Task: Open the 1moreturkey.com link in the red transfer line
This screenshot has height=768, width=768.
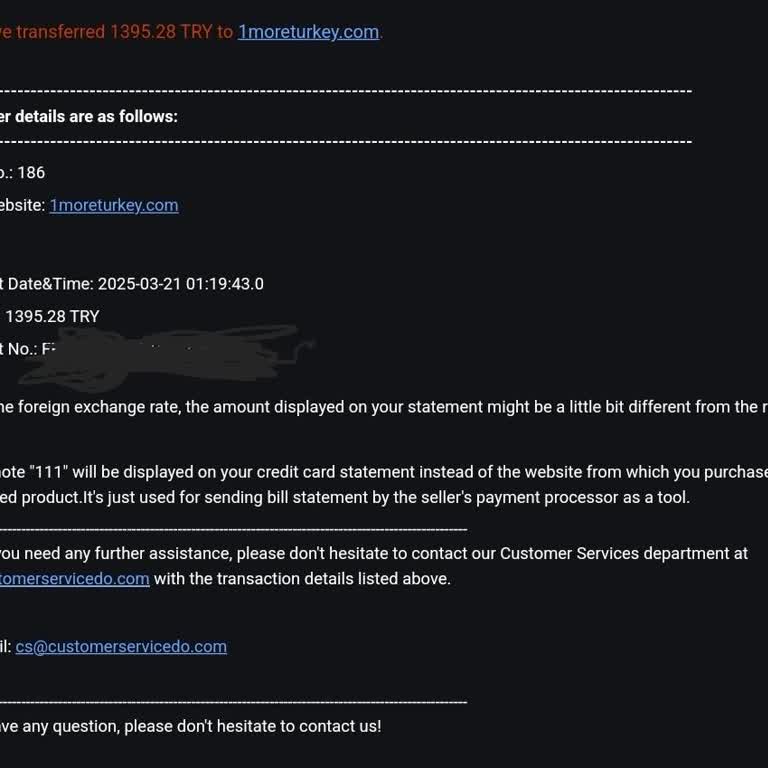Action: [308, 32]
